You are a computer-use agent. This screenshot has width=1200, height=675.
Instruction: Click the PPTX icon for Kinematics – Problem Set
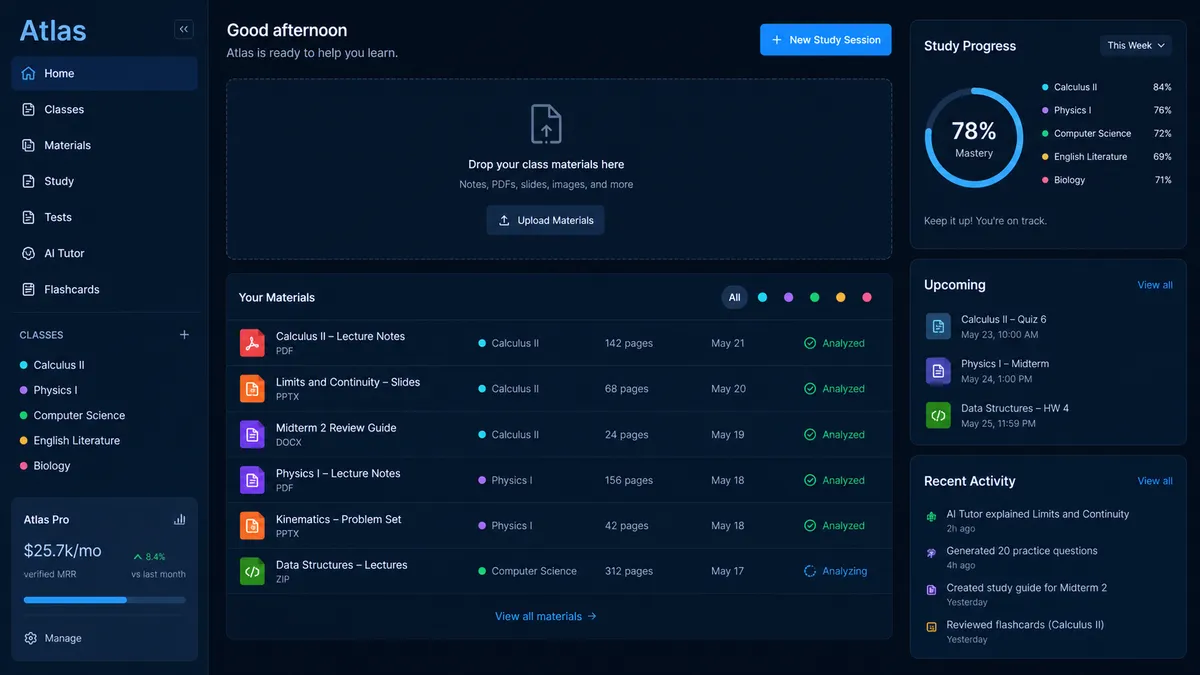pyautogui.click(x=252, y=526)
